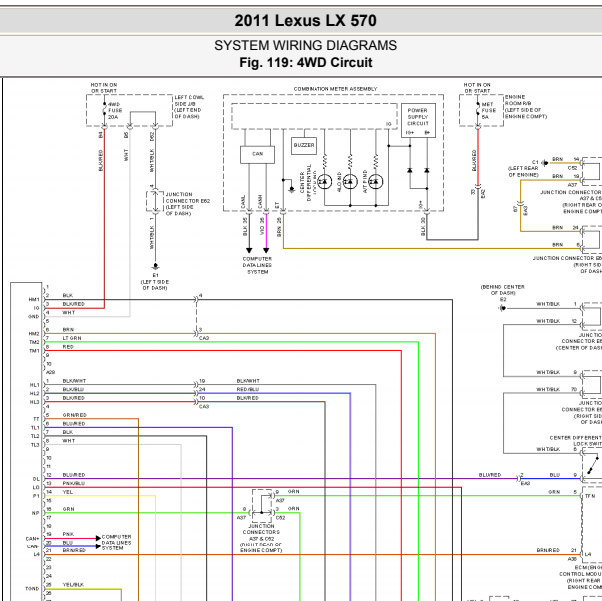The image size is (602, 601).
Task: Click the E1 ground point label
Action: [x=155, y=282]
